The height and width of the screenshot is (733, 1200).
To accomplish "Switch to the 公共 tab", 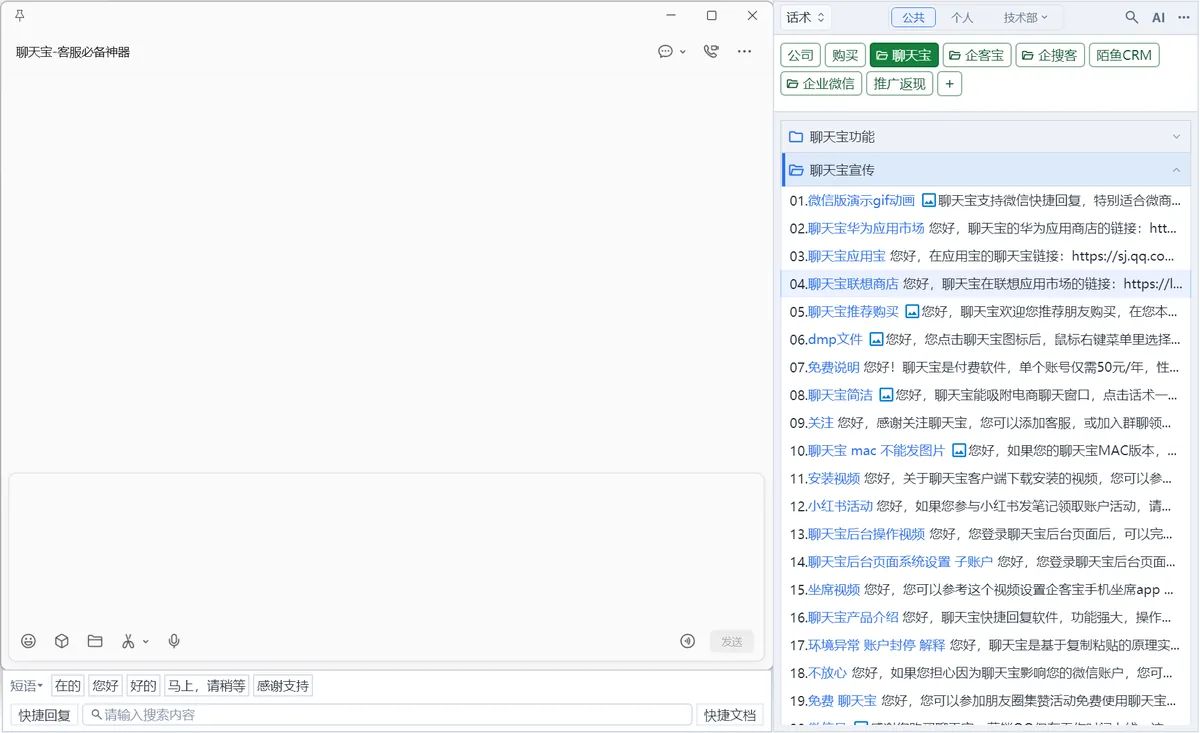I will (x=914, y=17).
